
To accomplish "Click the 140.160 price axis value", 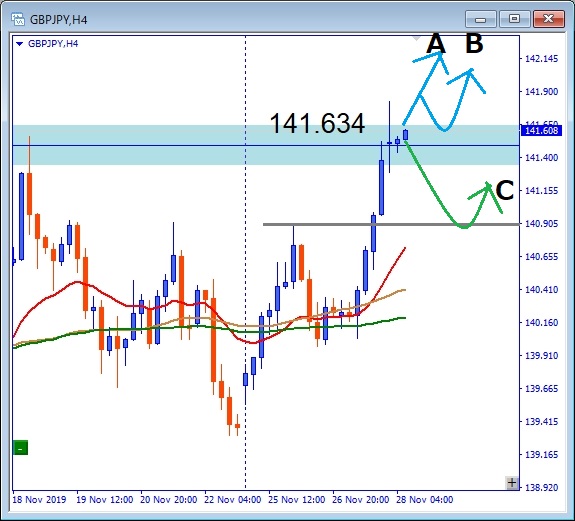I will 541,323.
